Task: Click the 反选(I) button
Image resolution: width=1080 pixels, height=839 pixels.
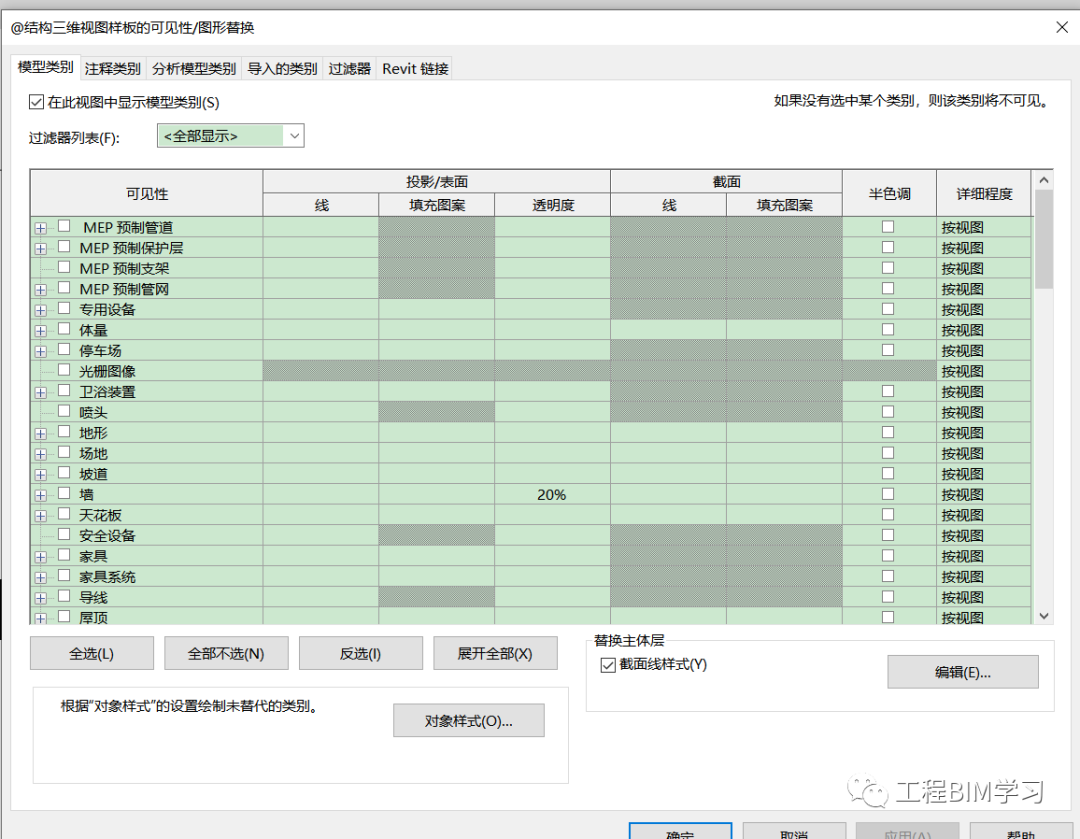Action: tap(360, 653)
